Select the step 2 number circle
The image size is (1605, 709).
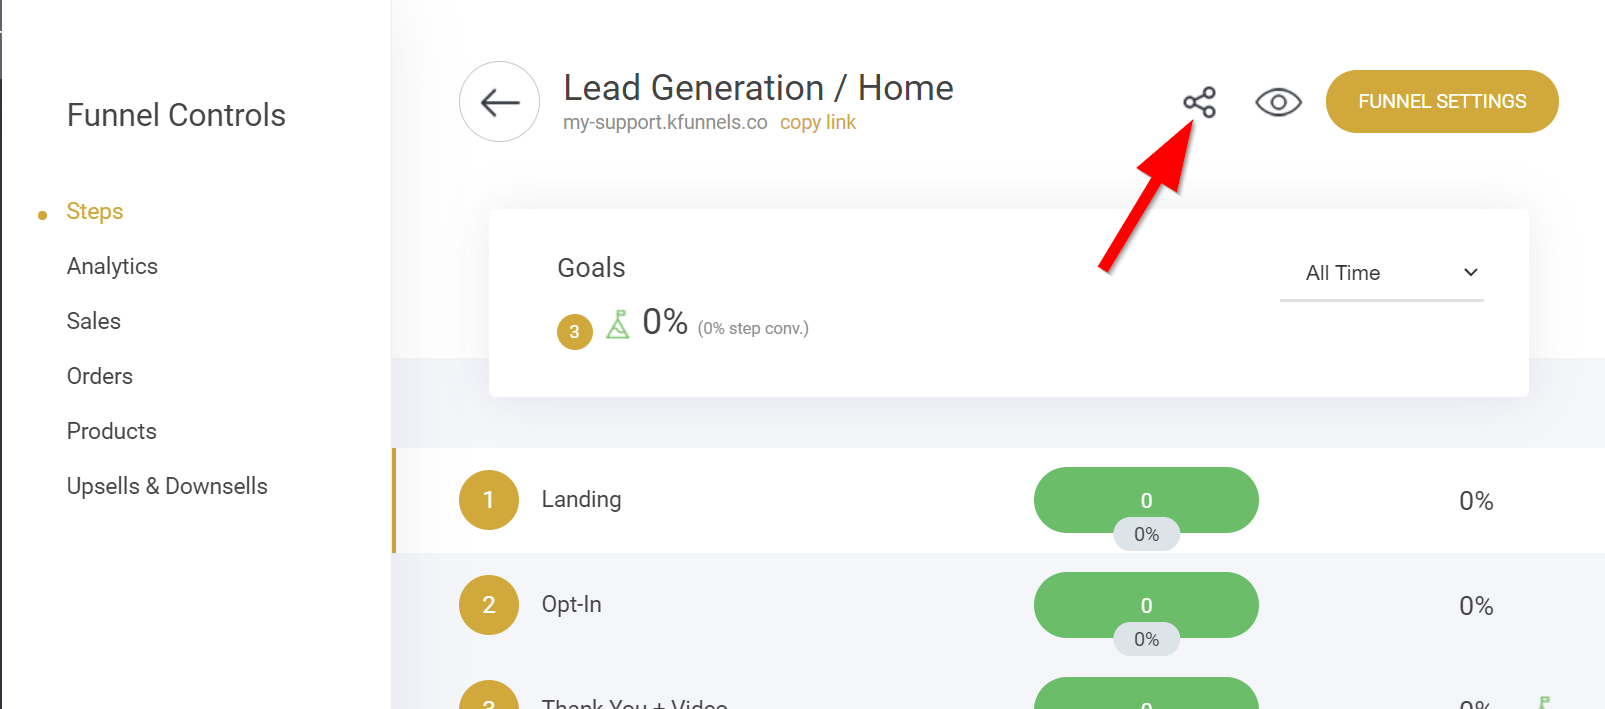[x=489, y=605]
